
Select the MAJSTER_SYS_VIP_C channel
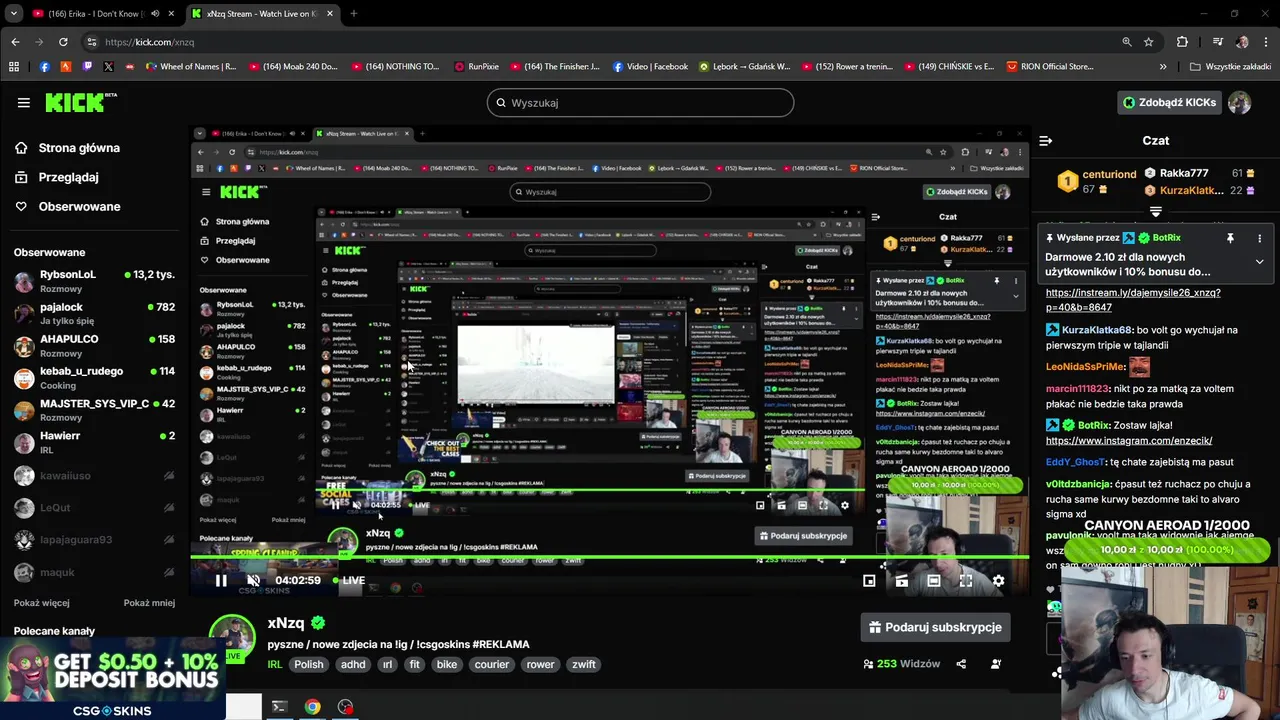(x=94, y=410)
